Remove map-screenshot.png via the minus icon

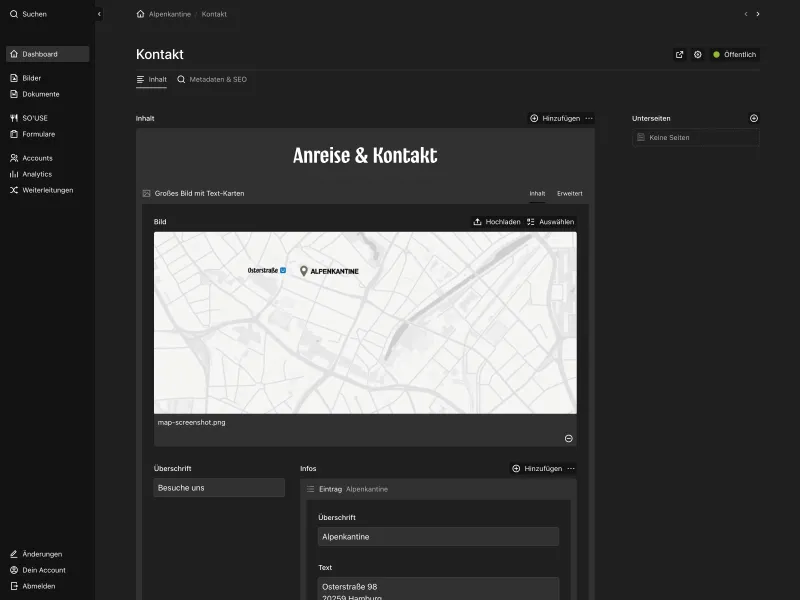click(568, 438)
